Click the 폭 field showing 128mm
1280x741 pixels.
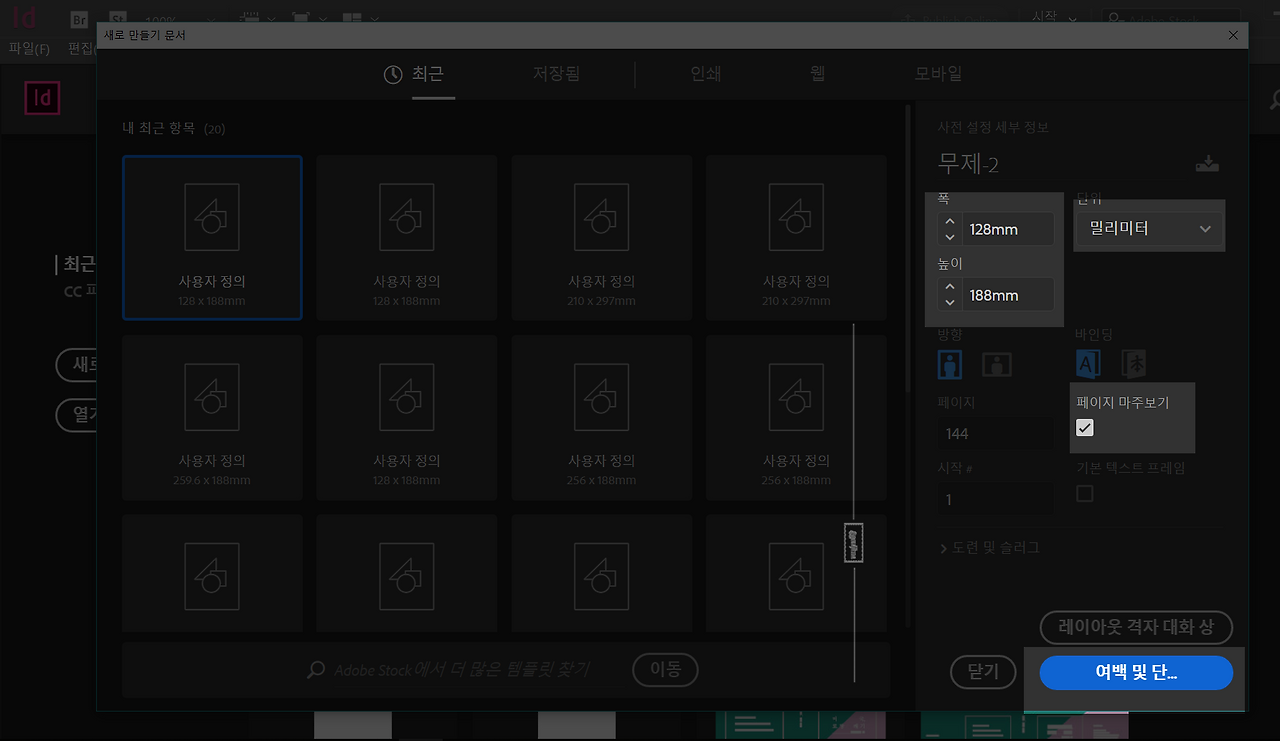tap(1008, 229)
